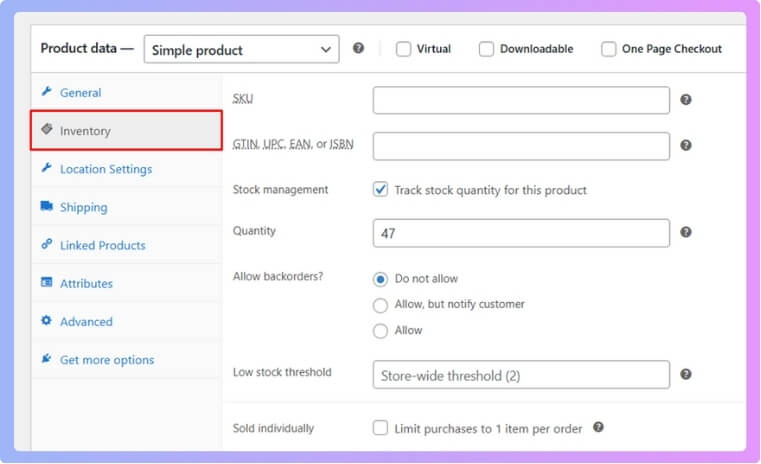Click help icon next to product type dropdown

[358, 48]
